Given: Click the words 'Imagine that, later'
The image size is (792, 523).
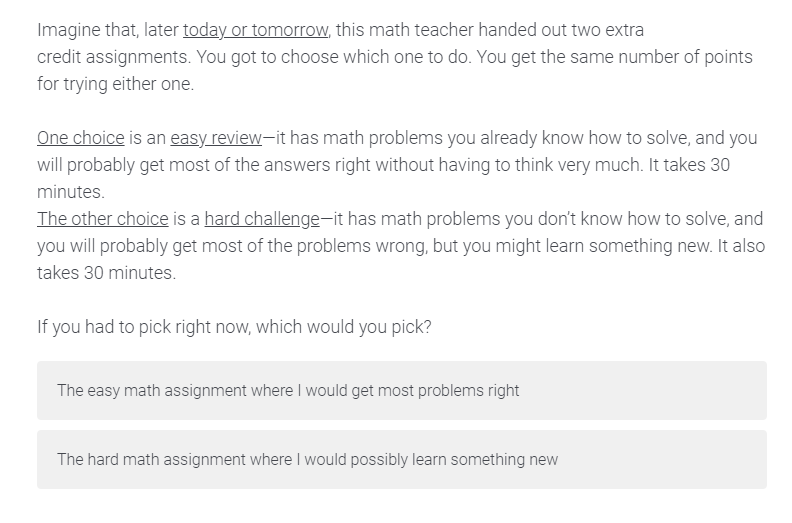Looking at the screenshot, I should point(108,30).
